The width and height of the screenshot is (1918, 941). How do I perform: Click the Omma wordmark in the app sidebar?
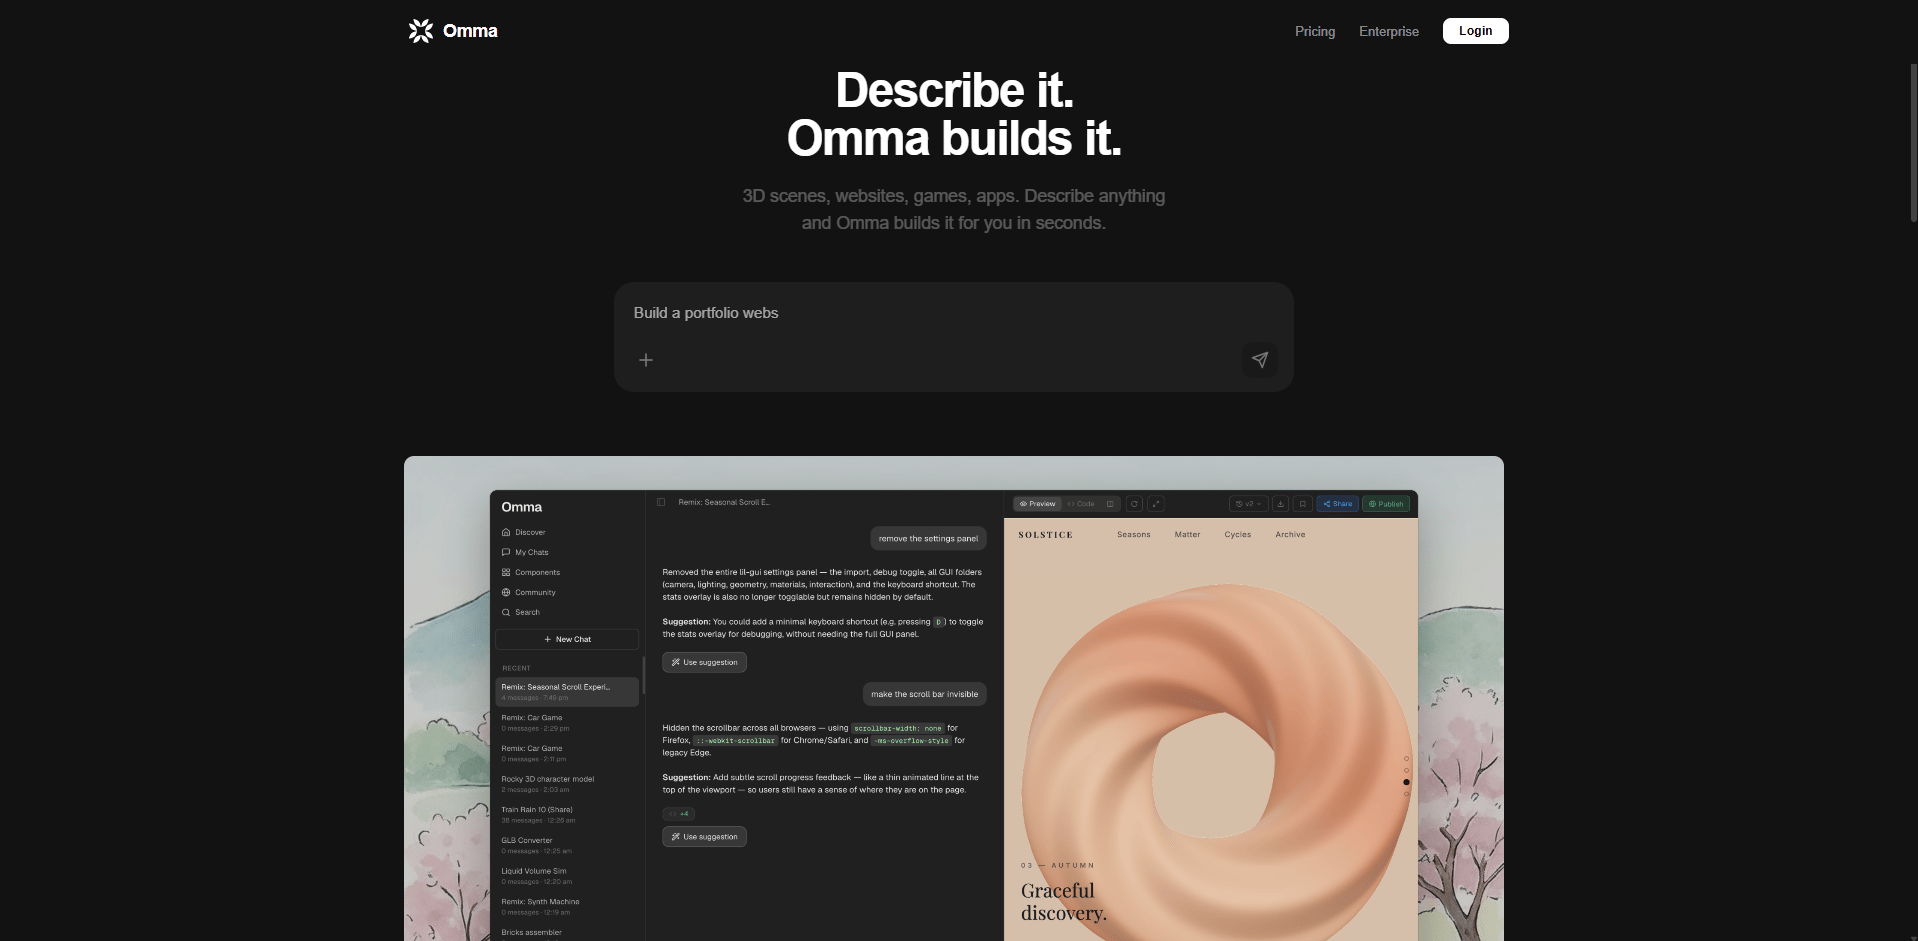(521, 507)
